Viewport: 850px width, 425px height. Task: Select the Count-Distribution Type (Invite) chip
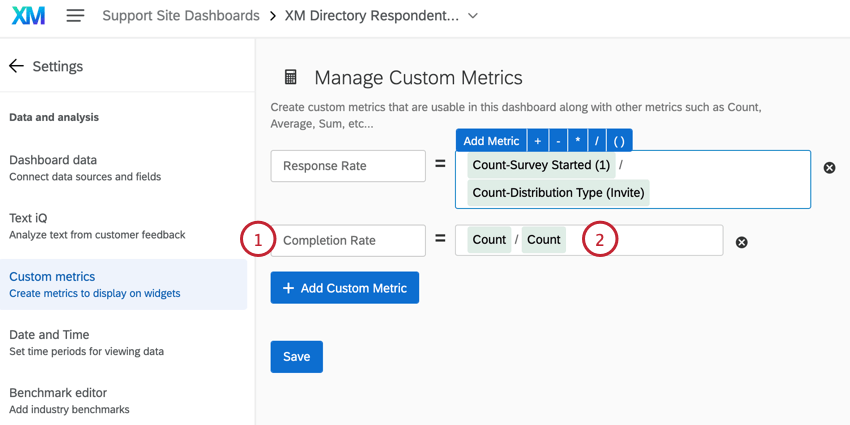(x=558, y=193)
